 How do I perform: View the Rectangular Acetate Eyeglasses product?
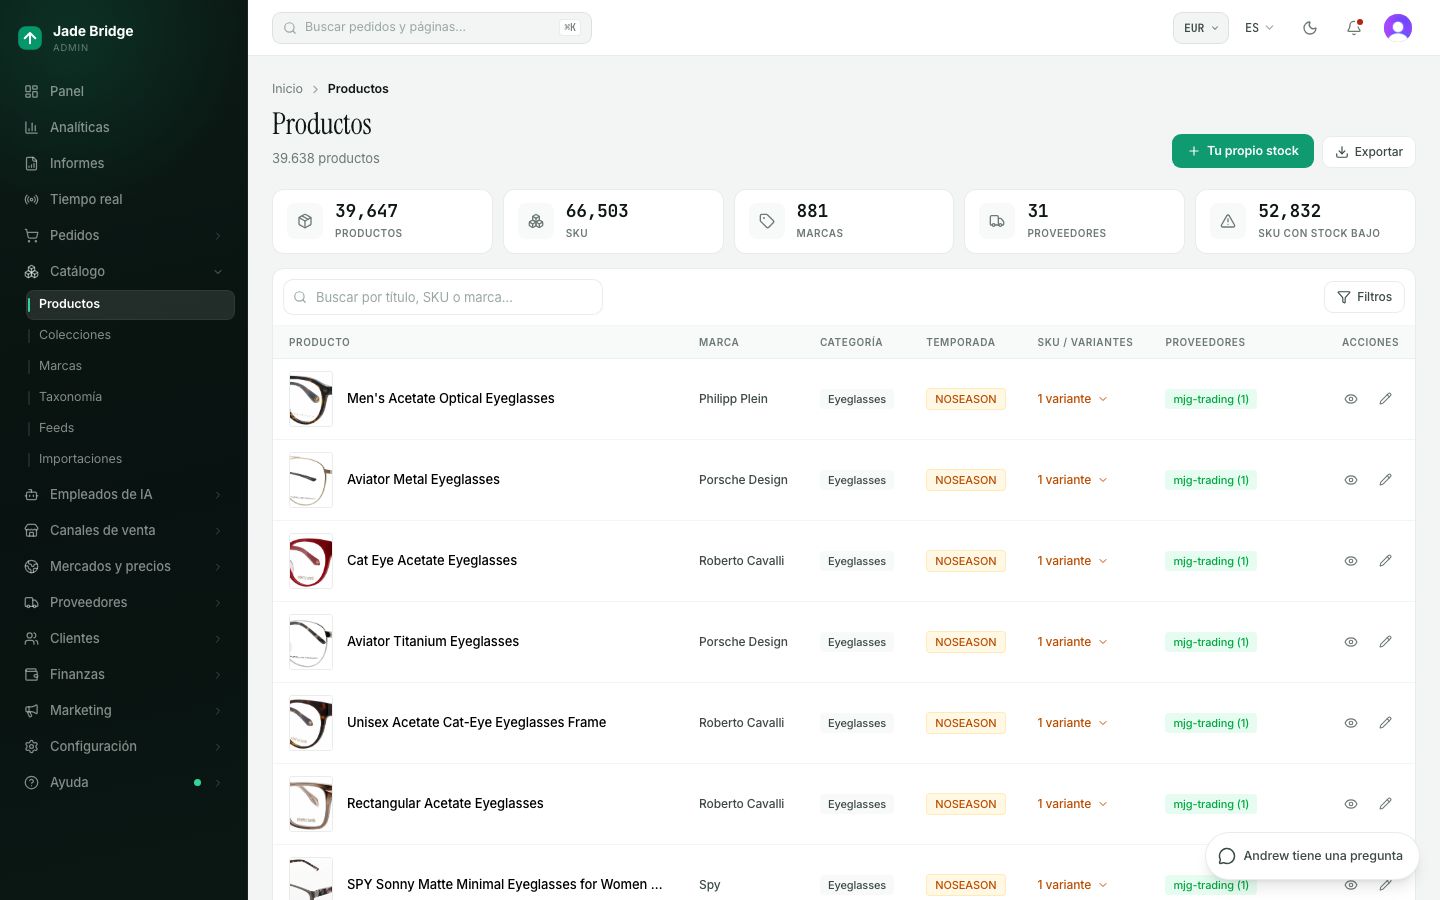coord(1351,804)
